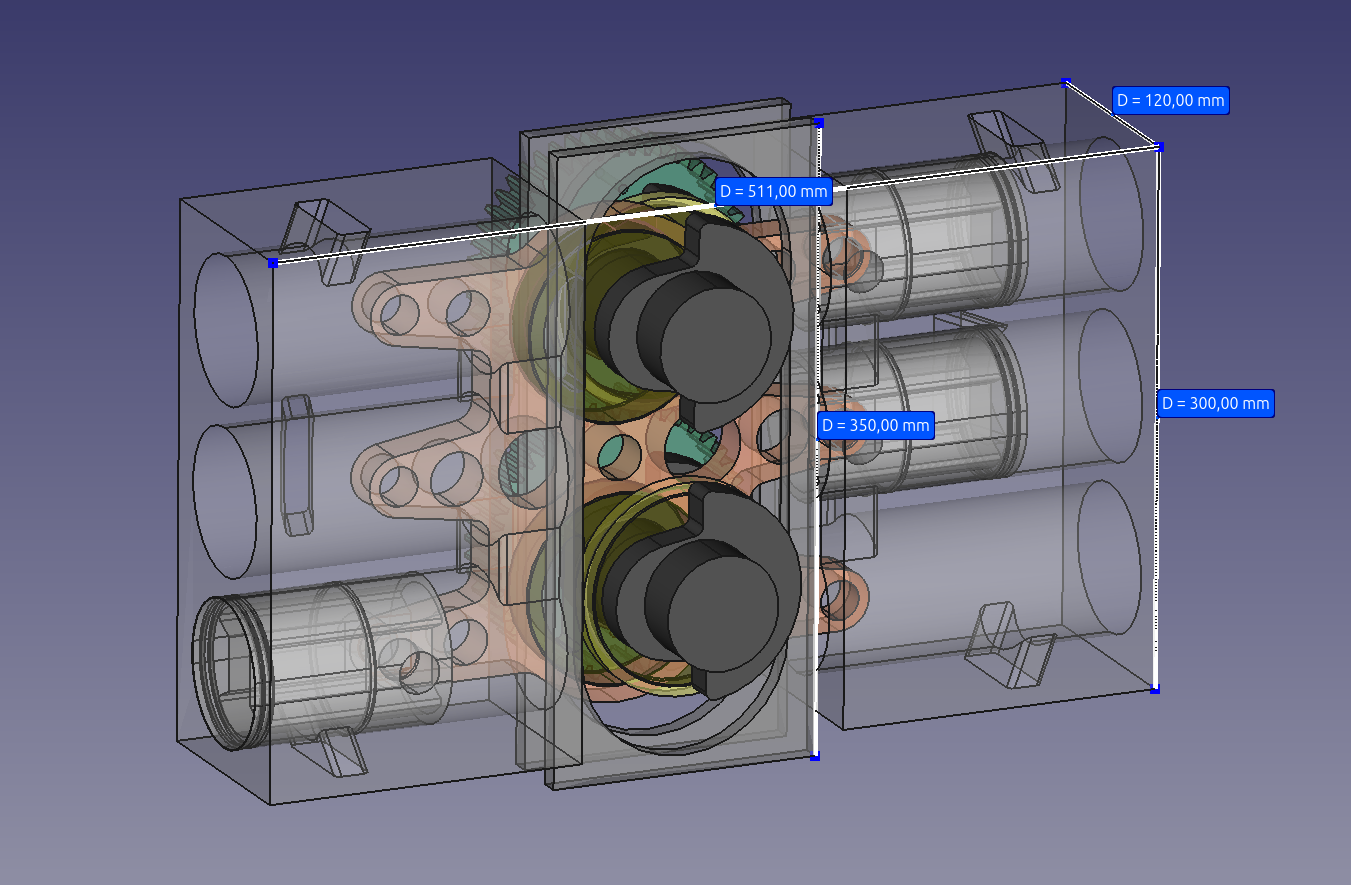Click blue point joining 120 mm and 300 mm lines
1351x885 pixels.
click(1160, 147)
